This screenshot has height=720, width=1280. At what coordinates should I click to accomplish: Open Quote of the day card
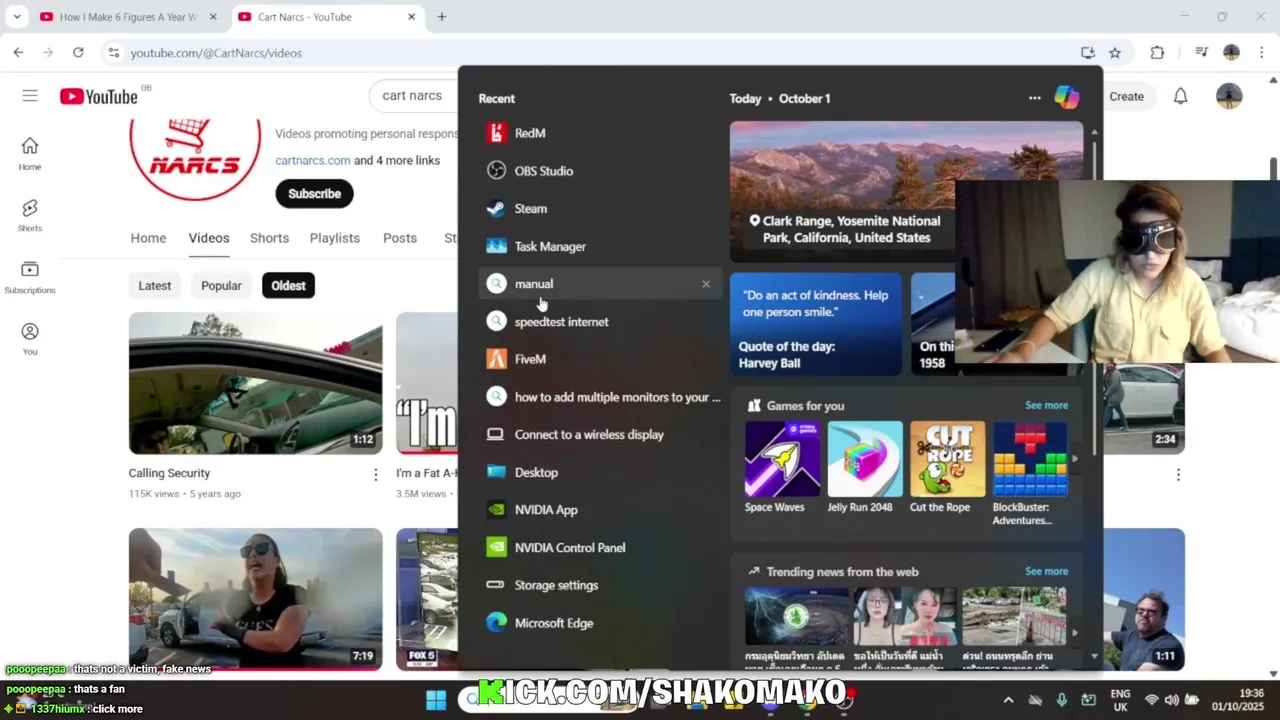point(816,324)
